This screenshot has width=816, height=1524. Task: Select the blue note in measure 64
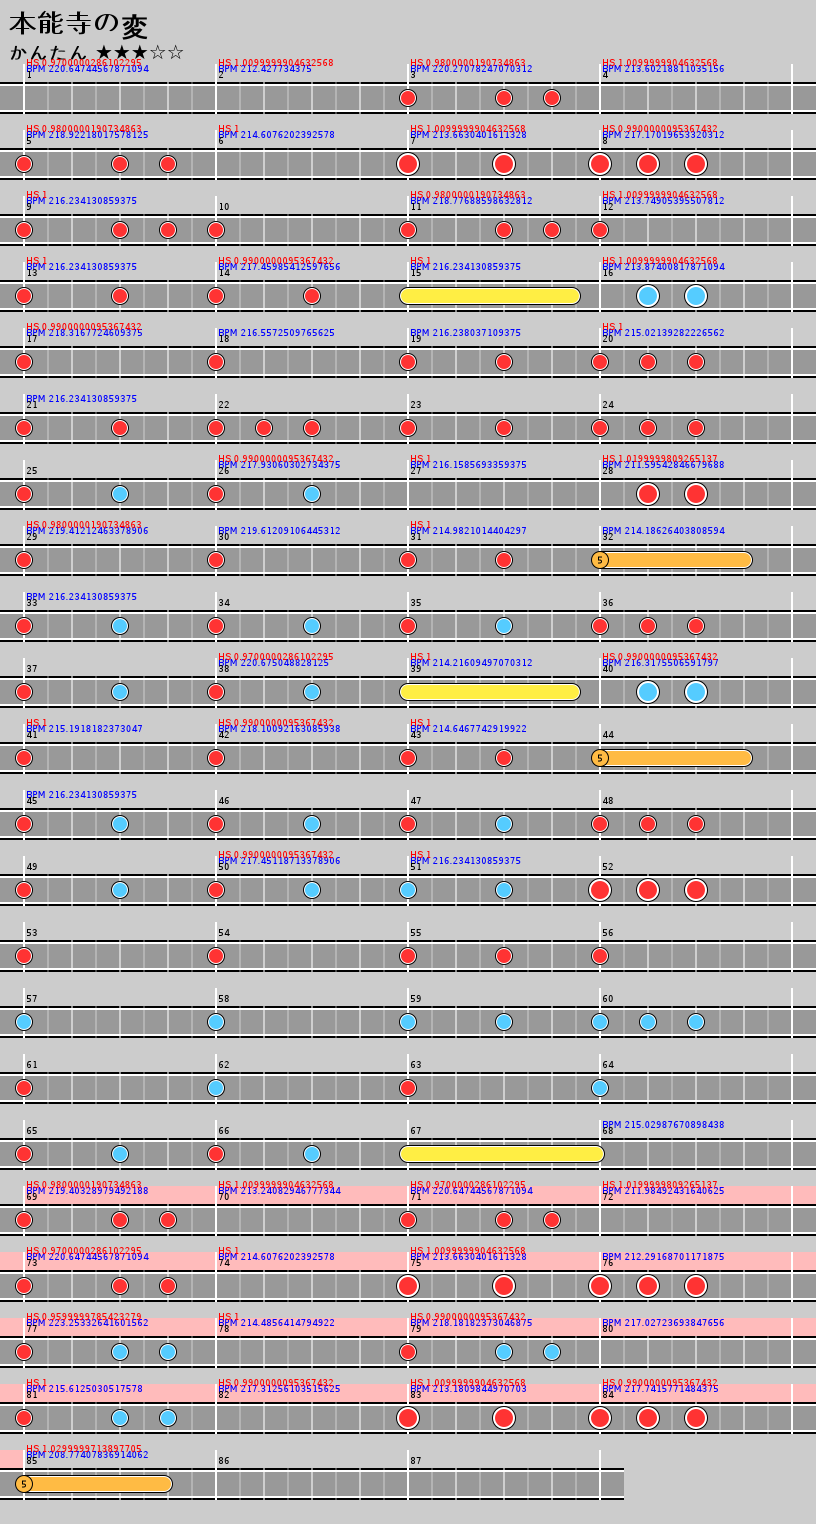click(x=600, y=1088)
